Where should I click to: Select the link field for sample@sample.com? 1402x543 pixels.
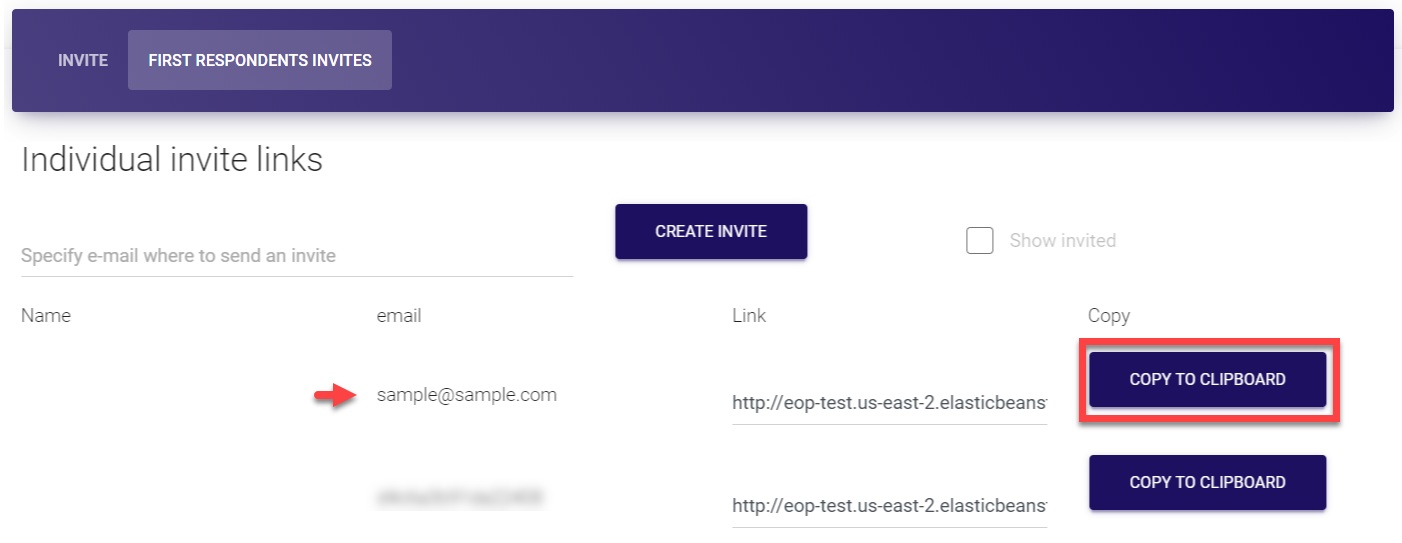[x=889, y=403]
